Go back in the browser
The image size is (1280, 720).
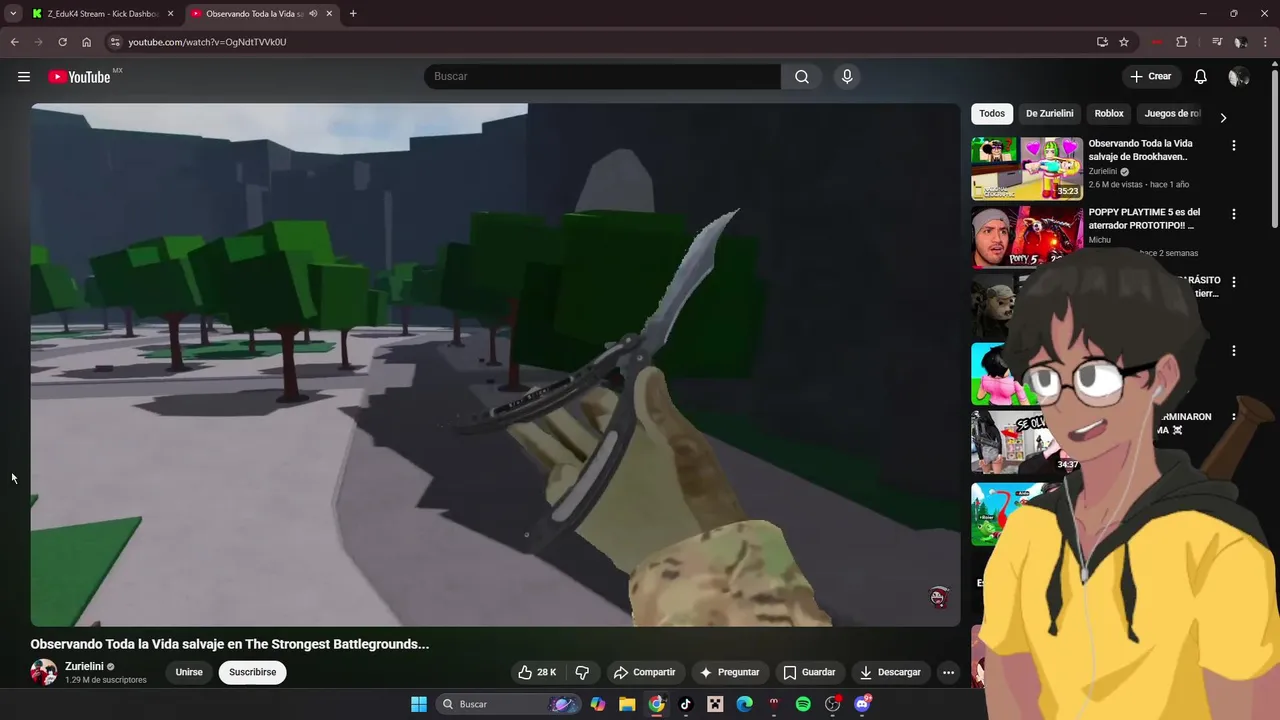(x=14, y=42)
